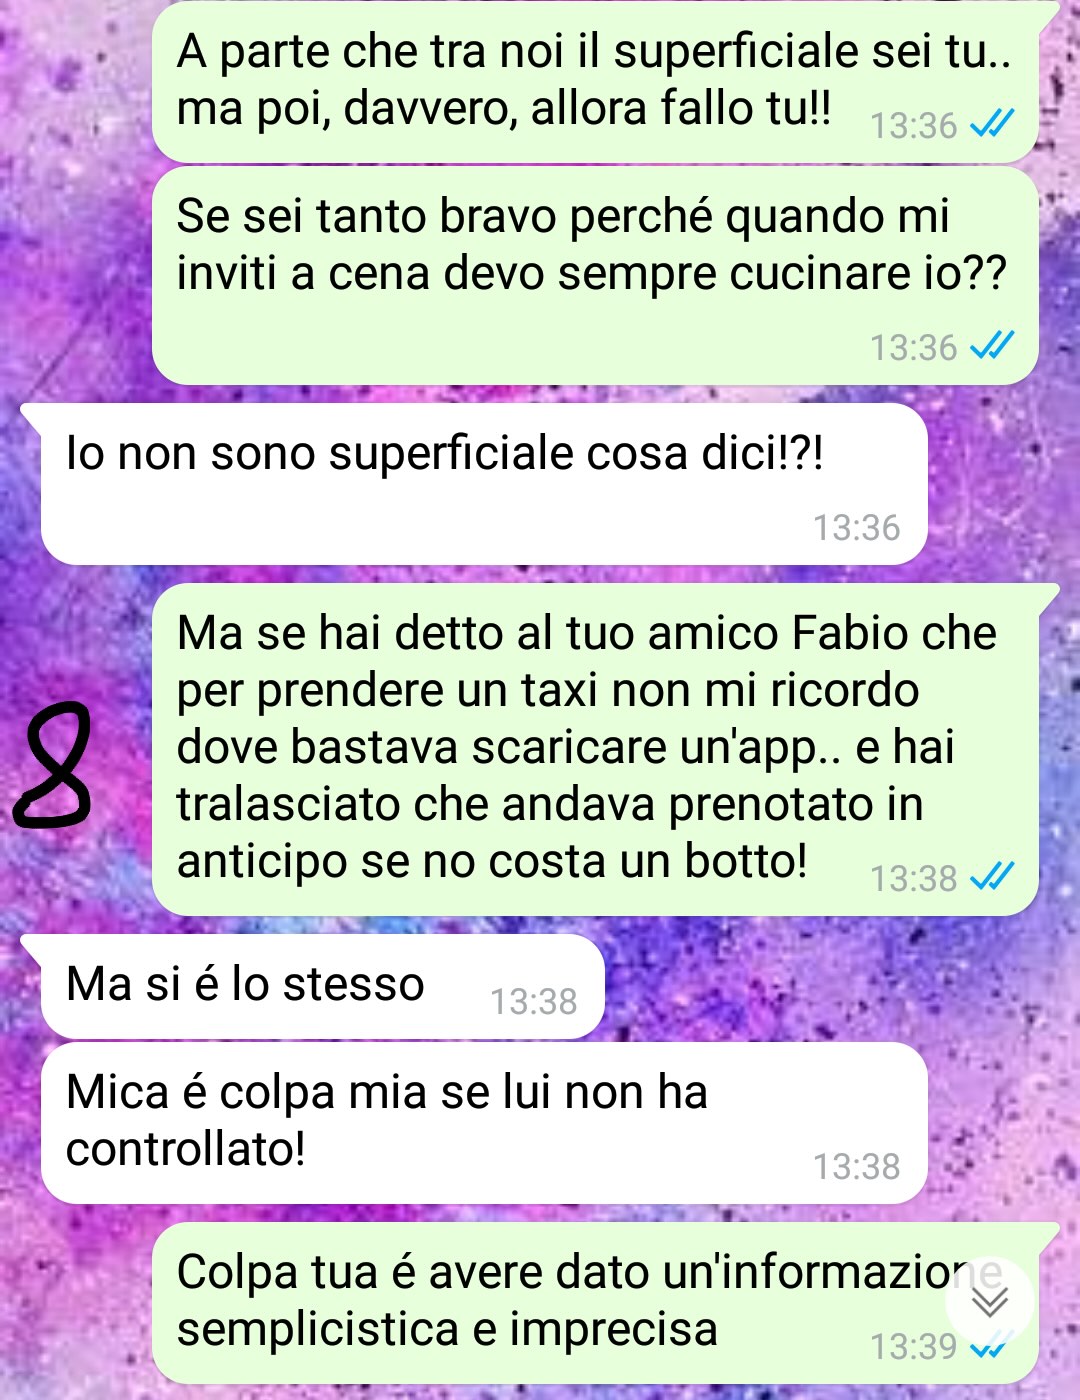The image size is (1080, 1400).
Task: Select received message 'Io non sono superficiale'
Action: point(484,484)
